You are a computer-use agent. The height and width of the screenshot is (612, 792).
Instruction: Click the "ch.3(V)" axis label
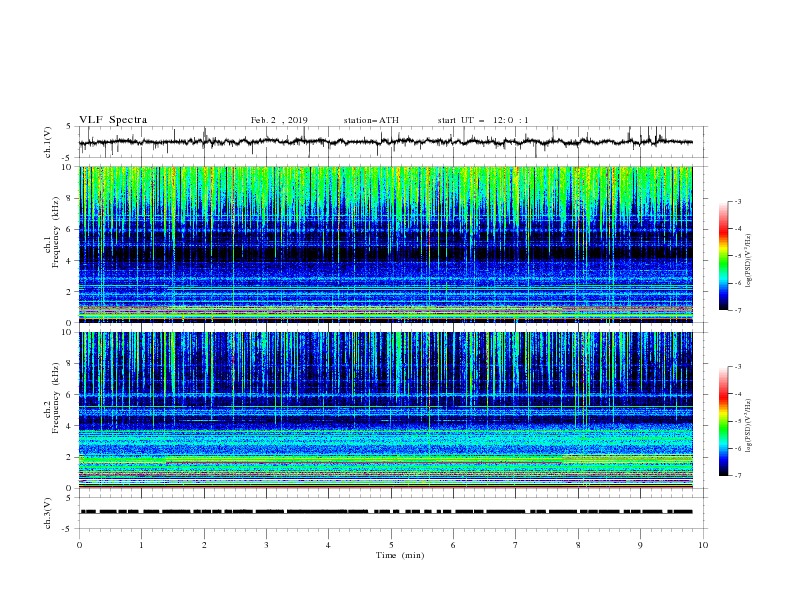point(48,513)
